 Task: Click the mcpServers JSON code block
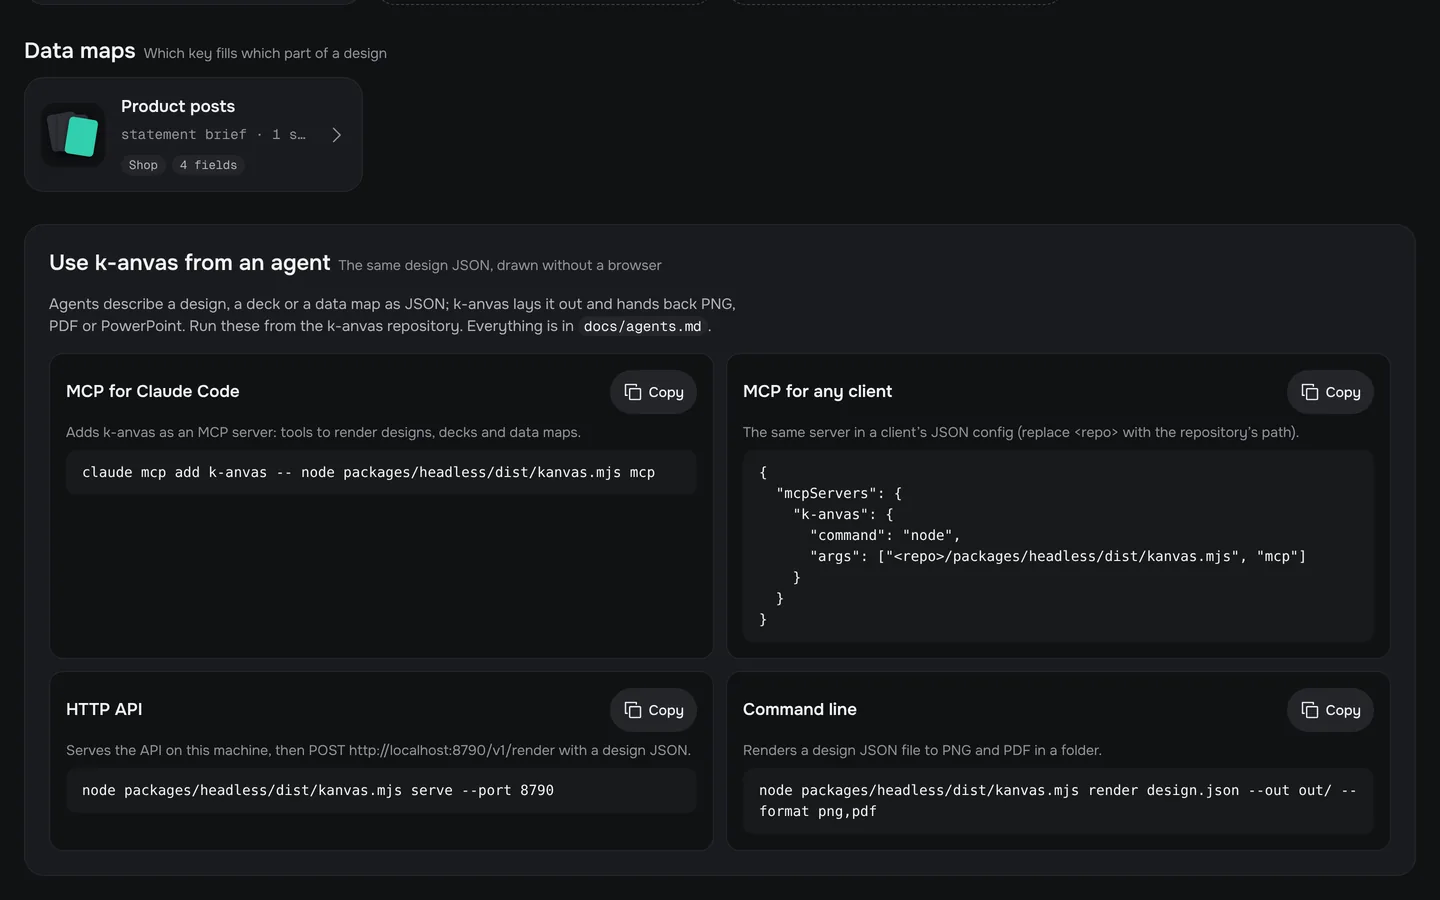click(x=1058, y=546)
